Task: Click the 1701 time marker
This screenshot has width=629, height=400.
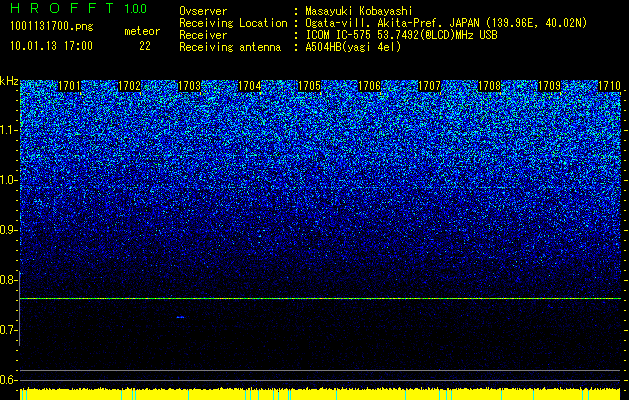Action: (69, 86)
